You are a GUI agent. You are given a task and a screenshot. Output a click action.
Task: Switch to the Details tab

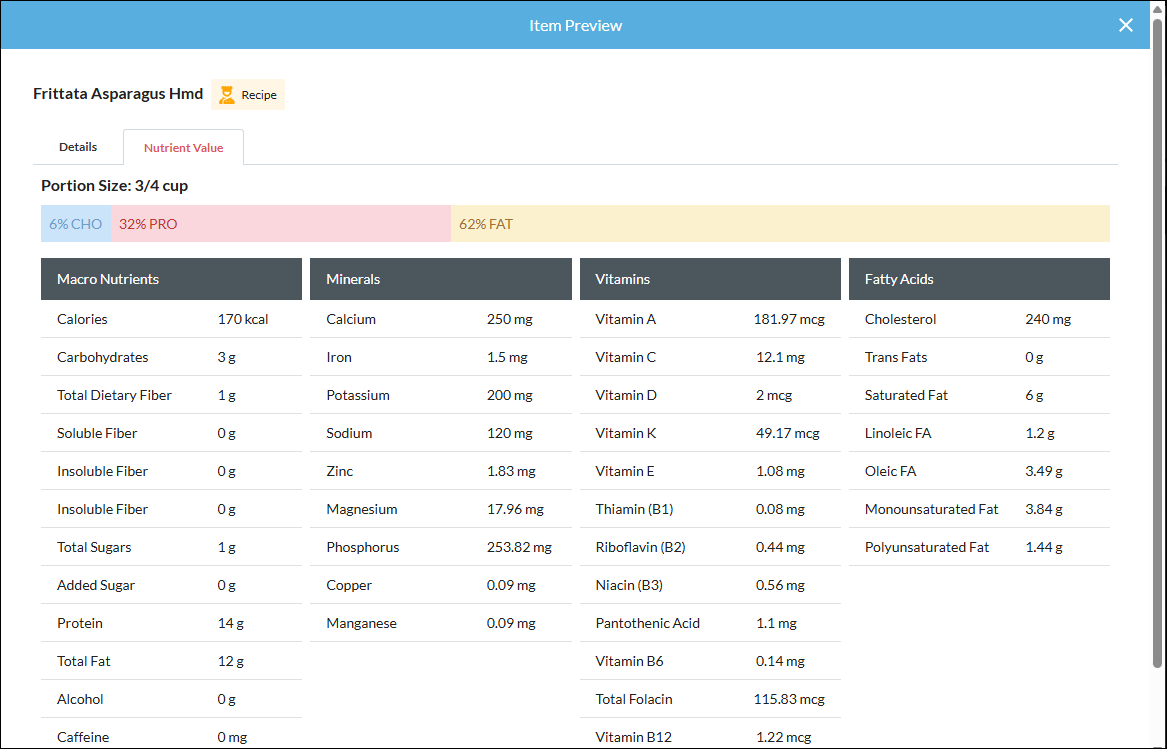[x=77, y=146]
